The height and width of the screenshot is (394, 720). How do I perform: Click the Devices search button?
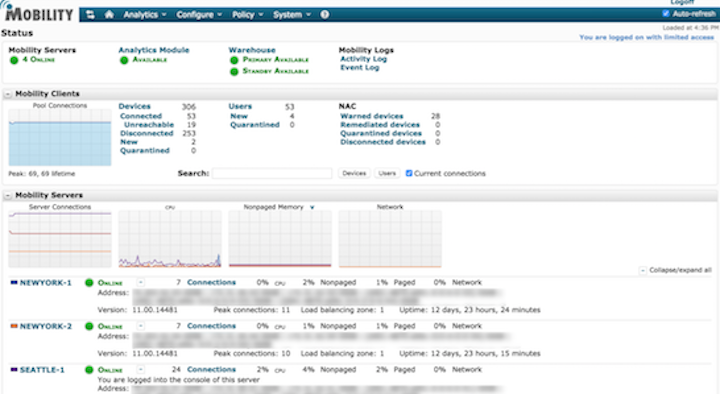tap(354, 173)
